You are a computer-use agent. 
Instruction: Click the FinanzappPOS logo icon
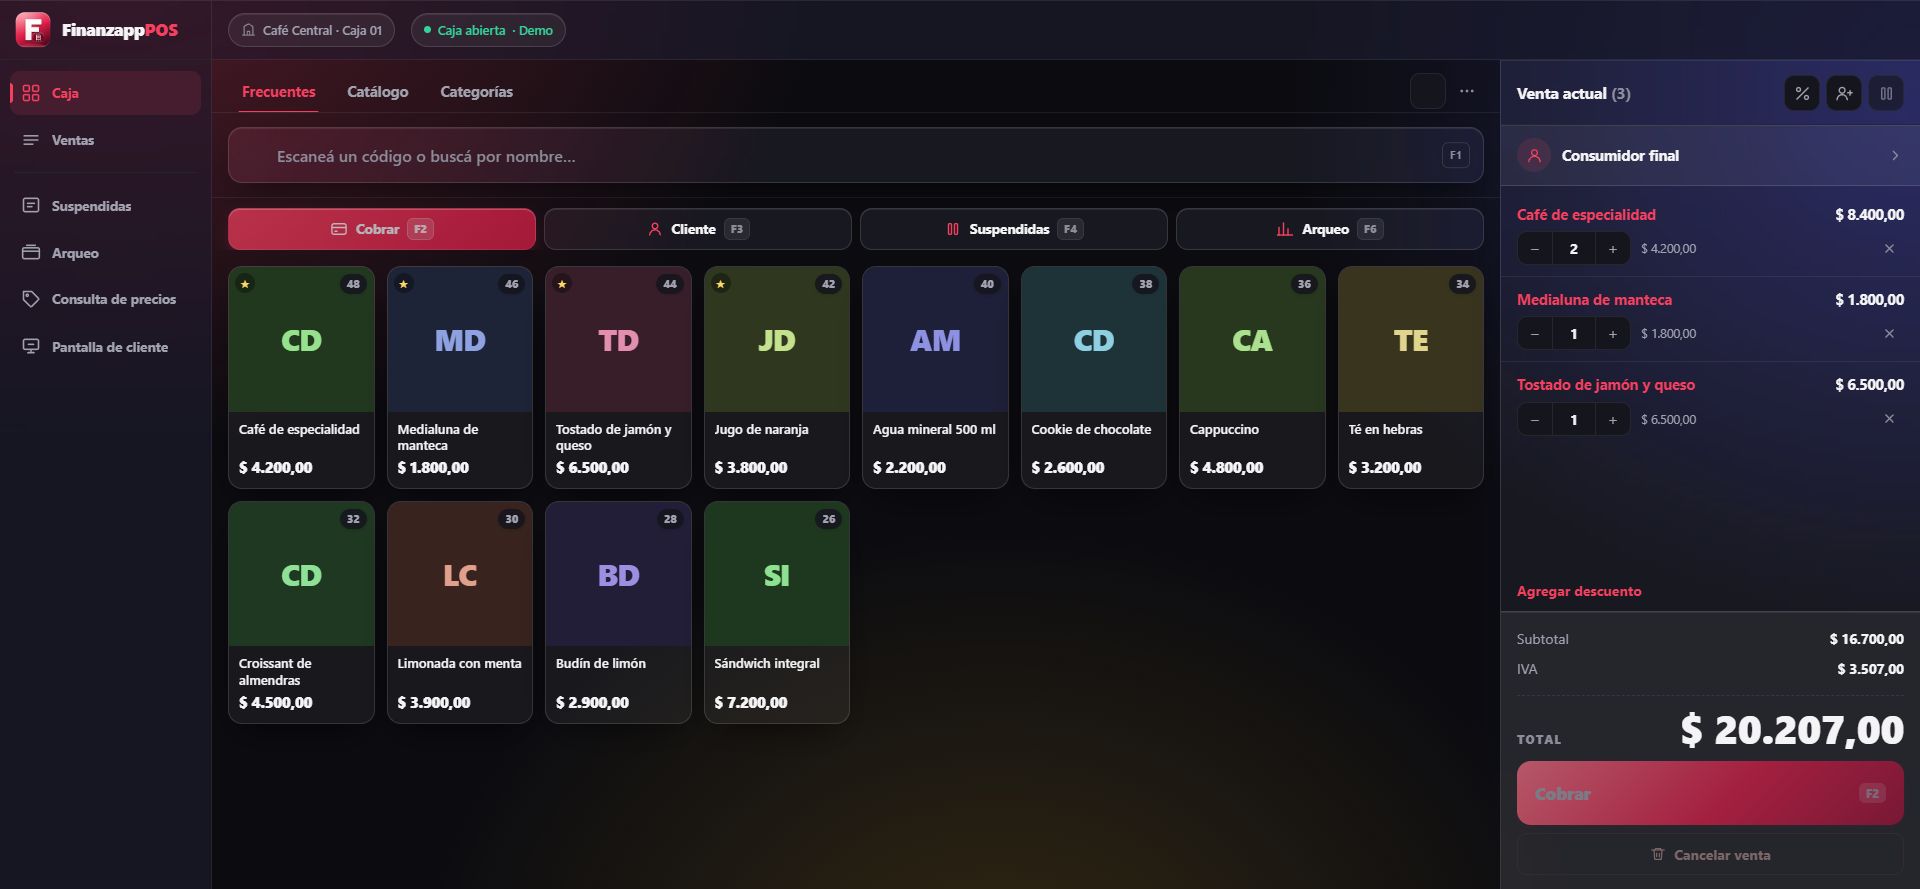coord(32,30)
